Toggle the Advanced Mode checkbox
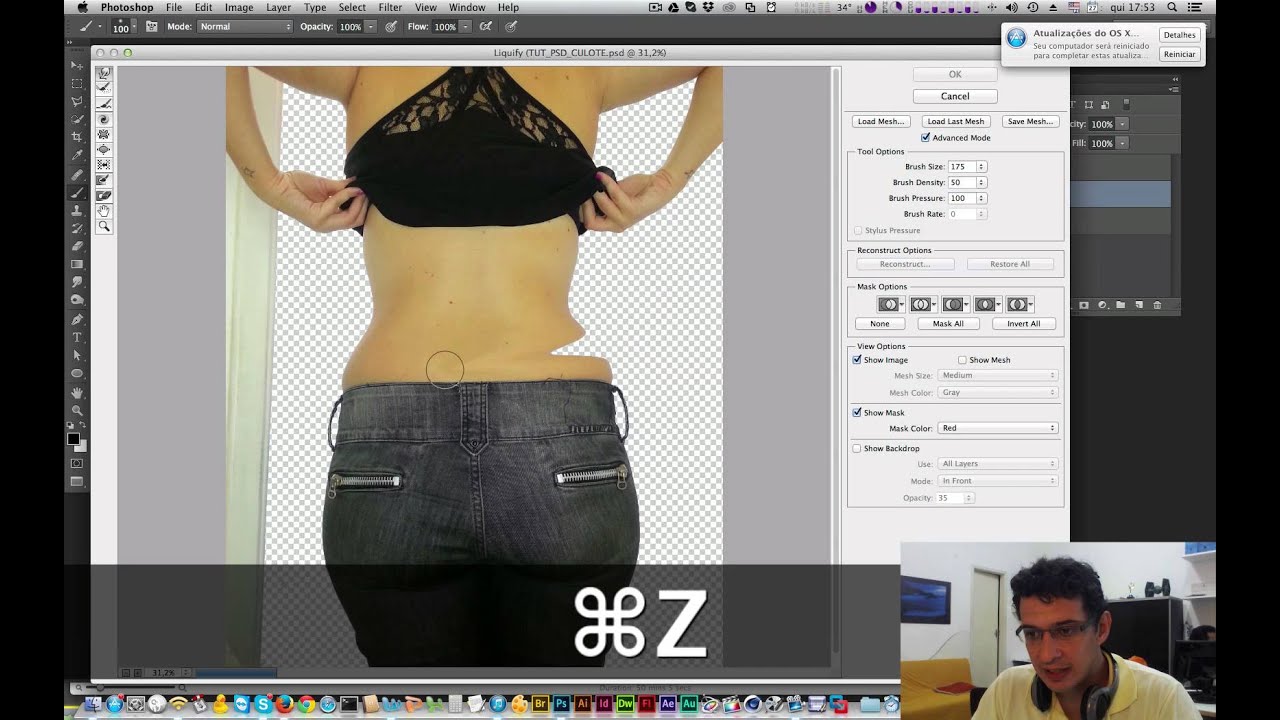The width and height of the screenshot is (1280, 720). tap(926, 137)
